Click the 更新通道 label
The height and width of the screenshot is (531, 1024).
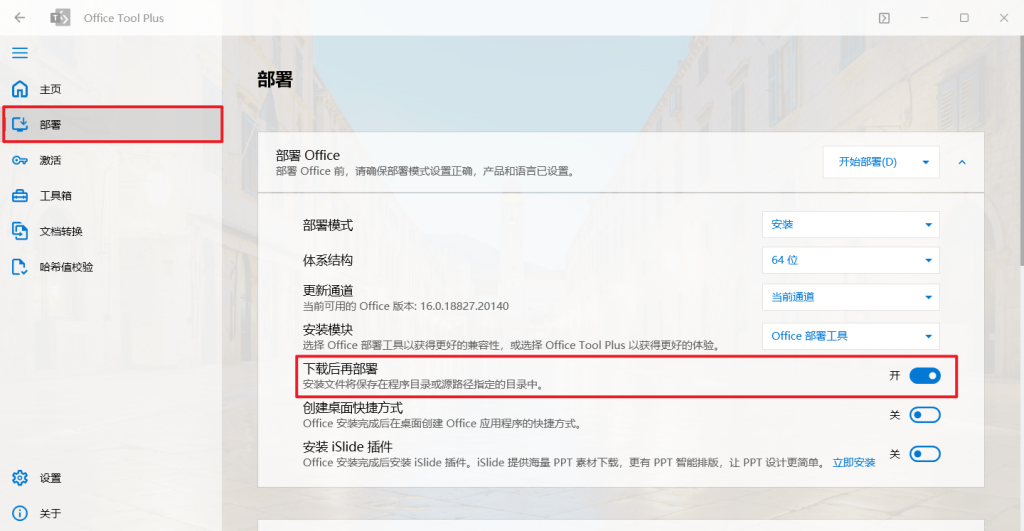pos(328,291)
